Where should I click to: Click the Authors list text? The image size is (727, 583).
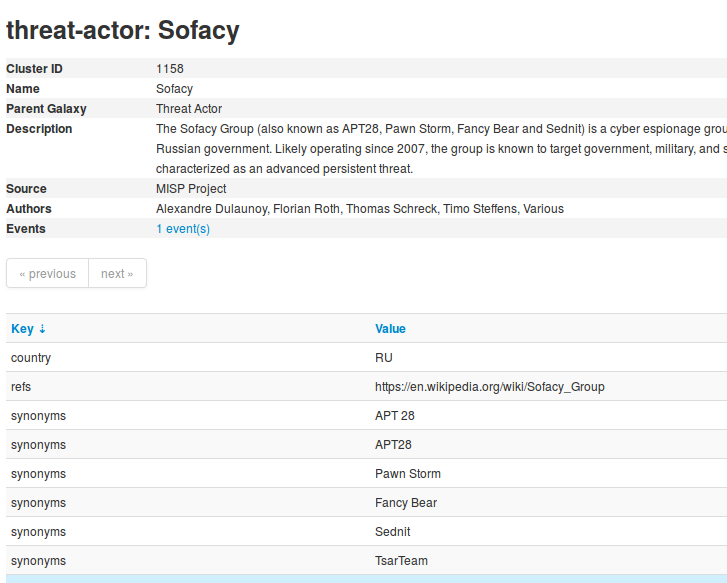360,209
